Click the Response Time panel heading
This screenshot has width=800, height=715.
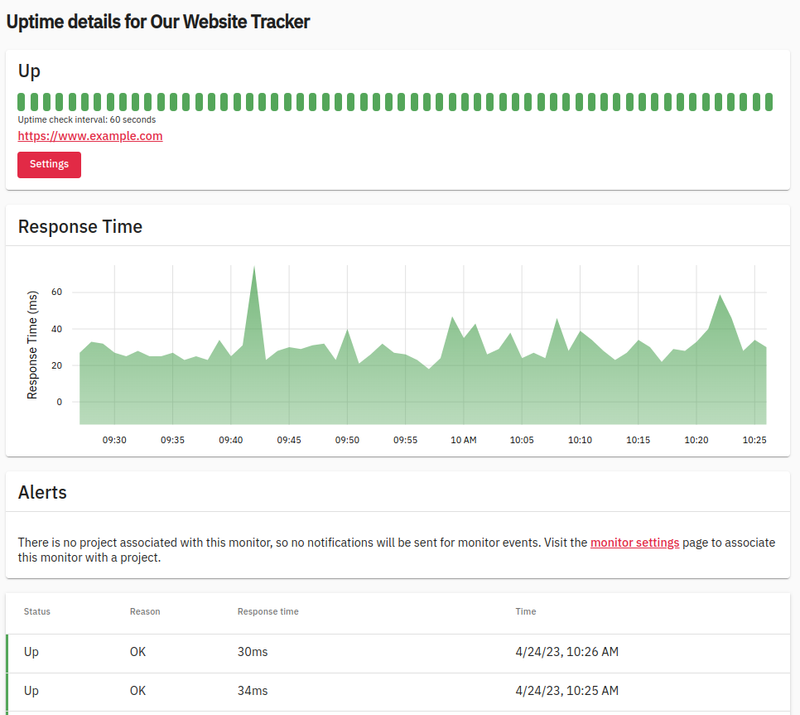click(x=80, y=227)
